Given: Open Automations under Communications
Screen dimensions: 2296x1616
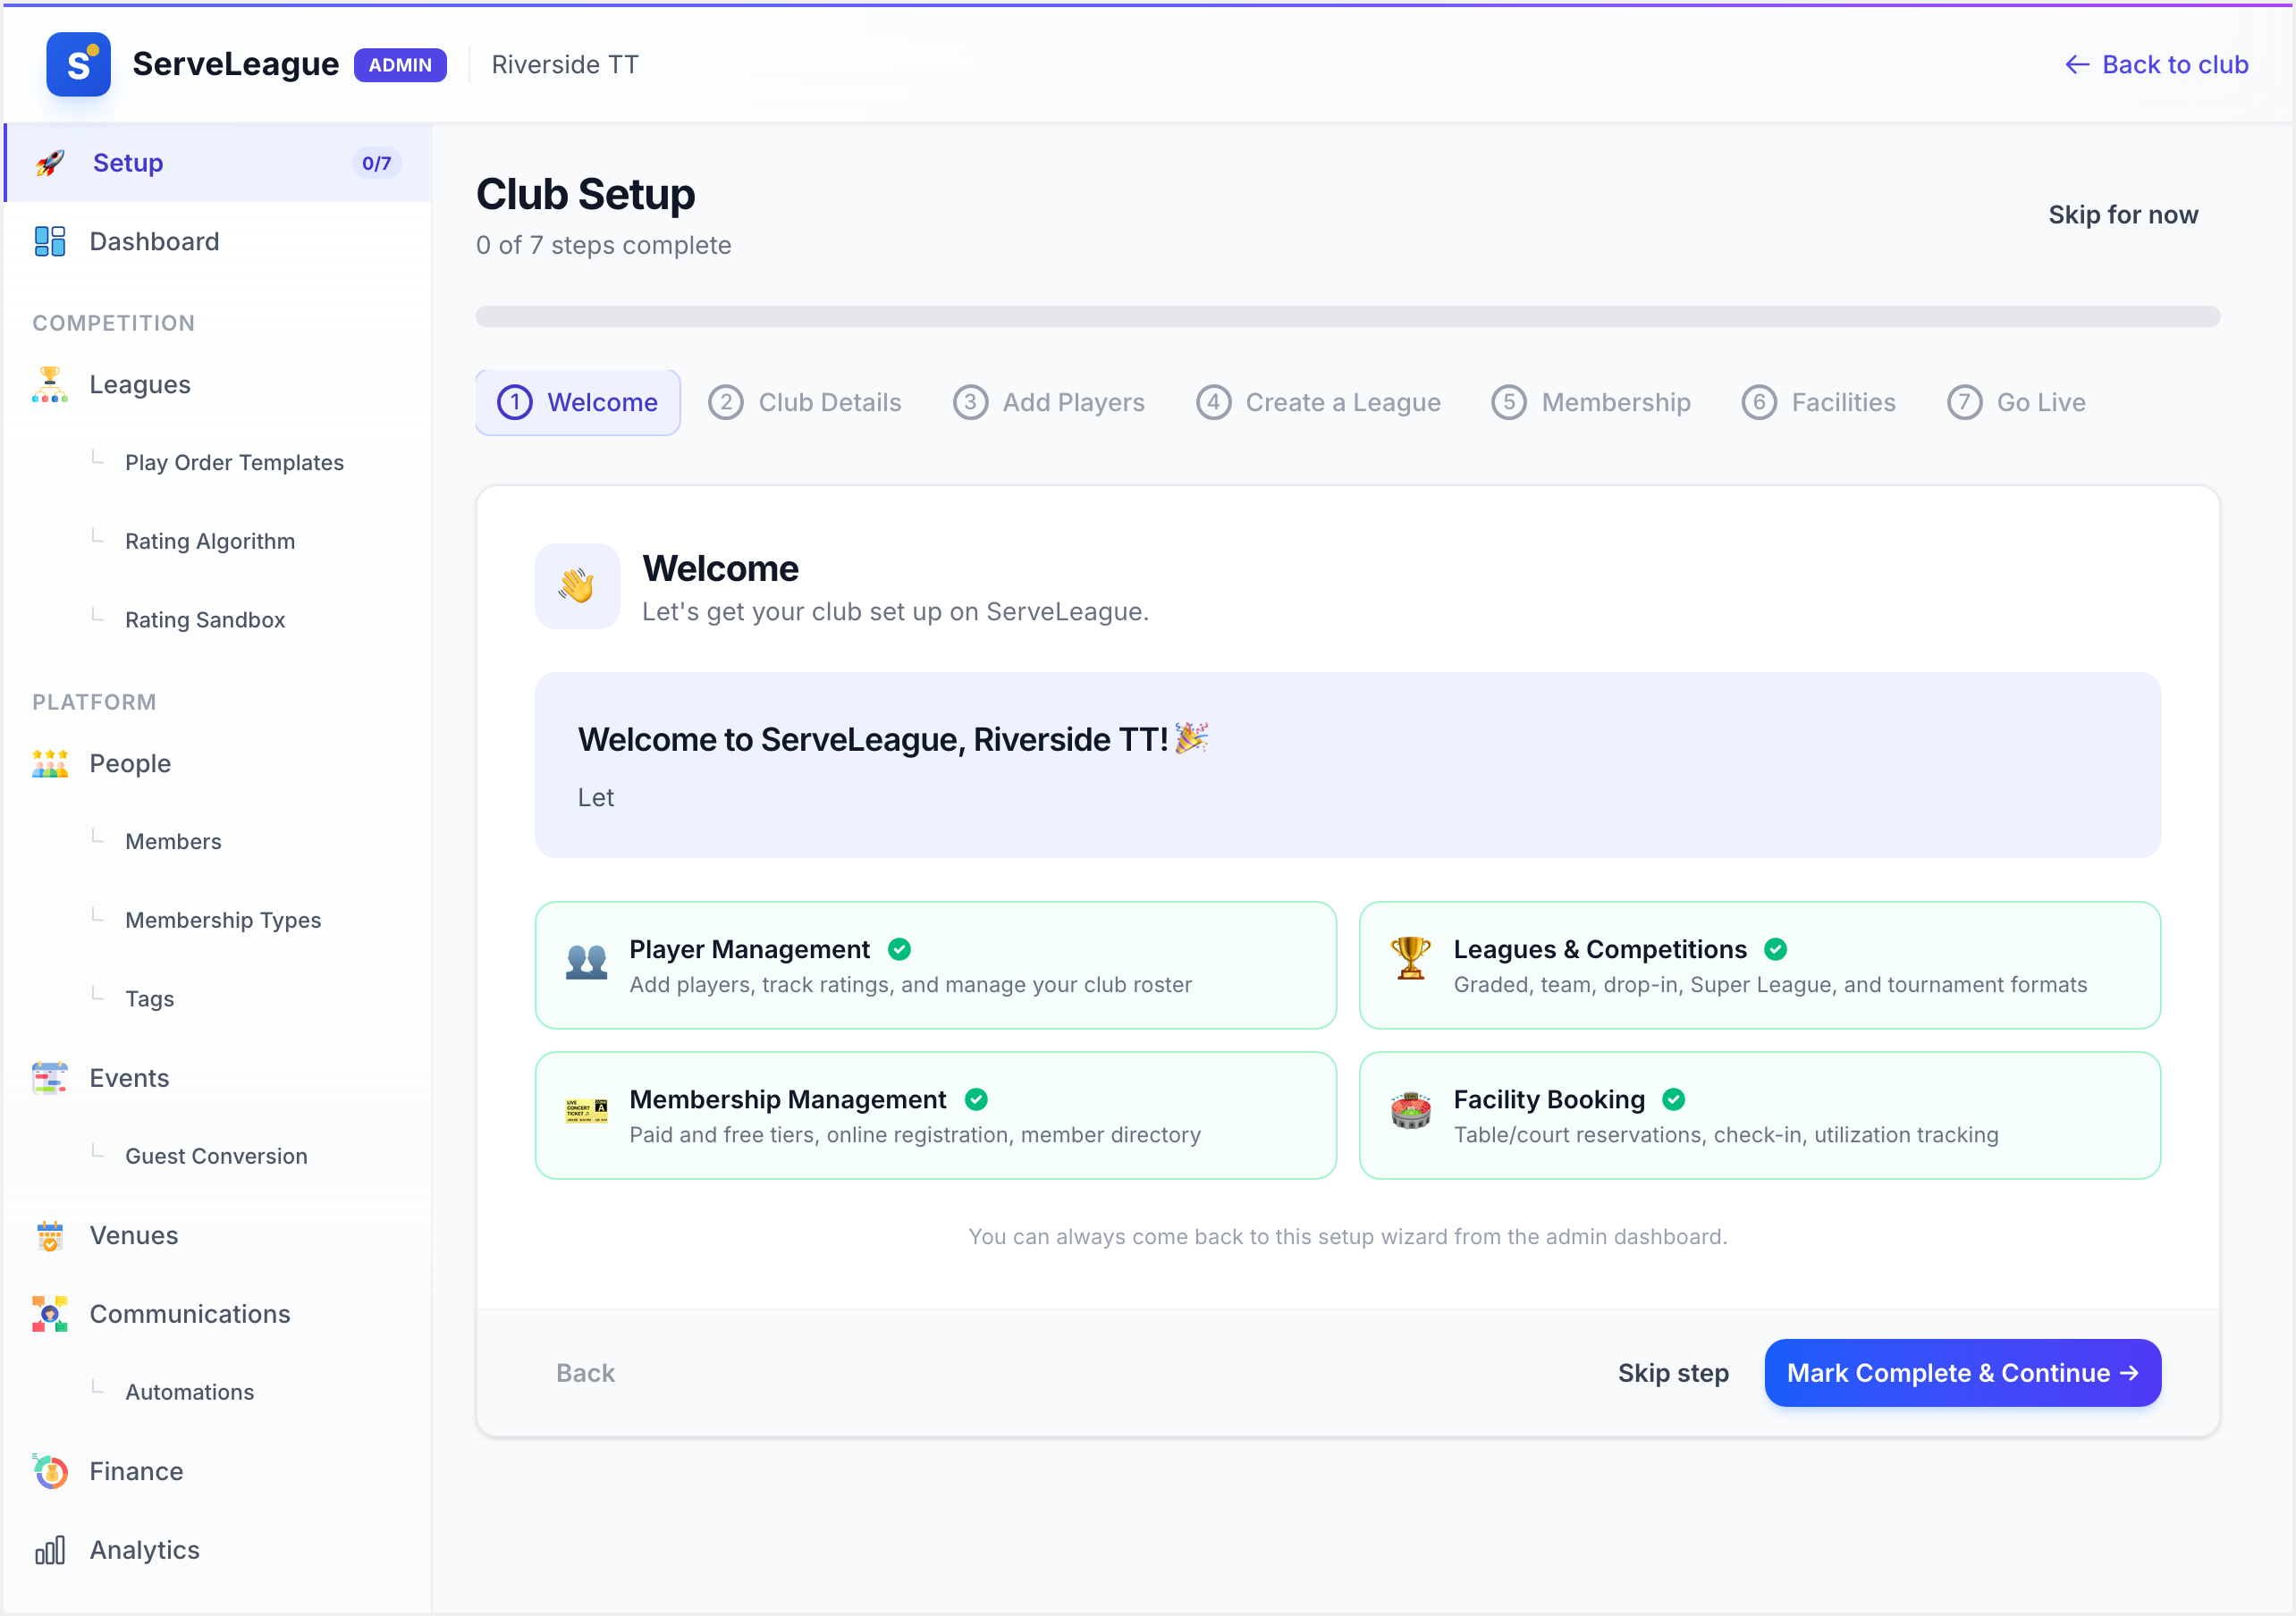Looking at the screenshot, I should [x=189, y=1392].
